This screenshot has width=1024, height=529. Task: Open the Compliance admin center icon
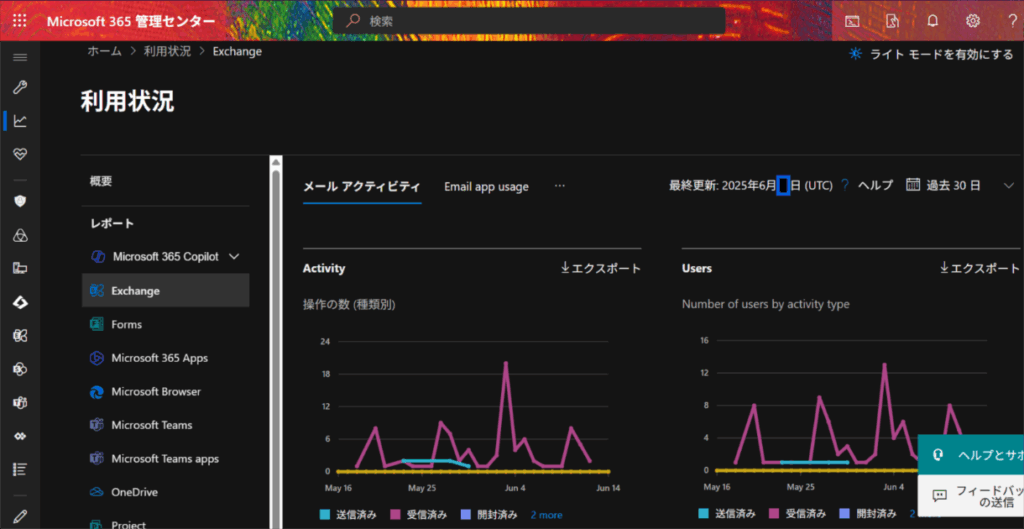(x=20, y=235)
